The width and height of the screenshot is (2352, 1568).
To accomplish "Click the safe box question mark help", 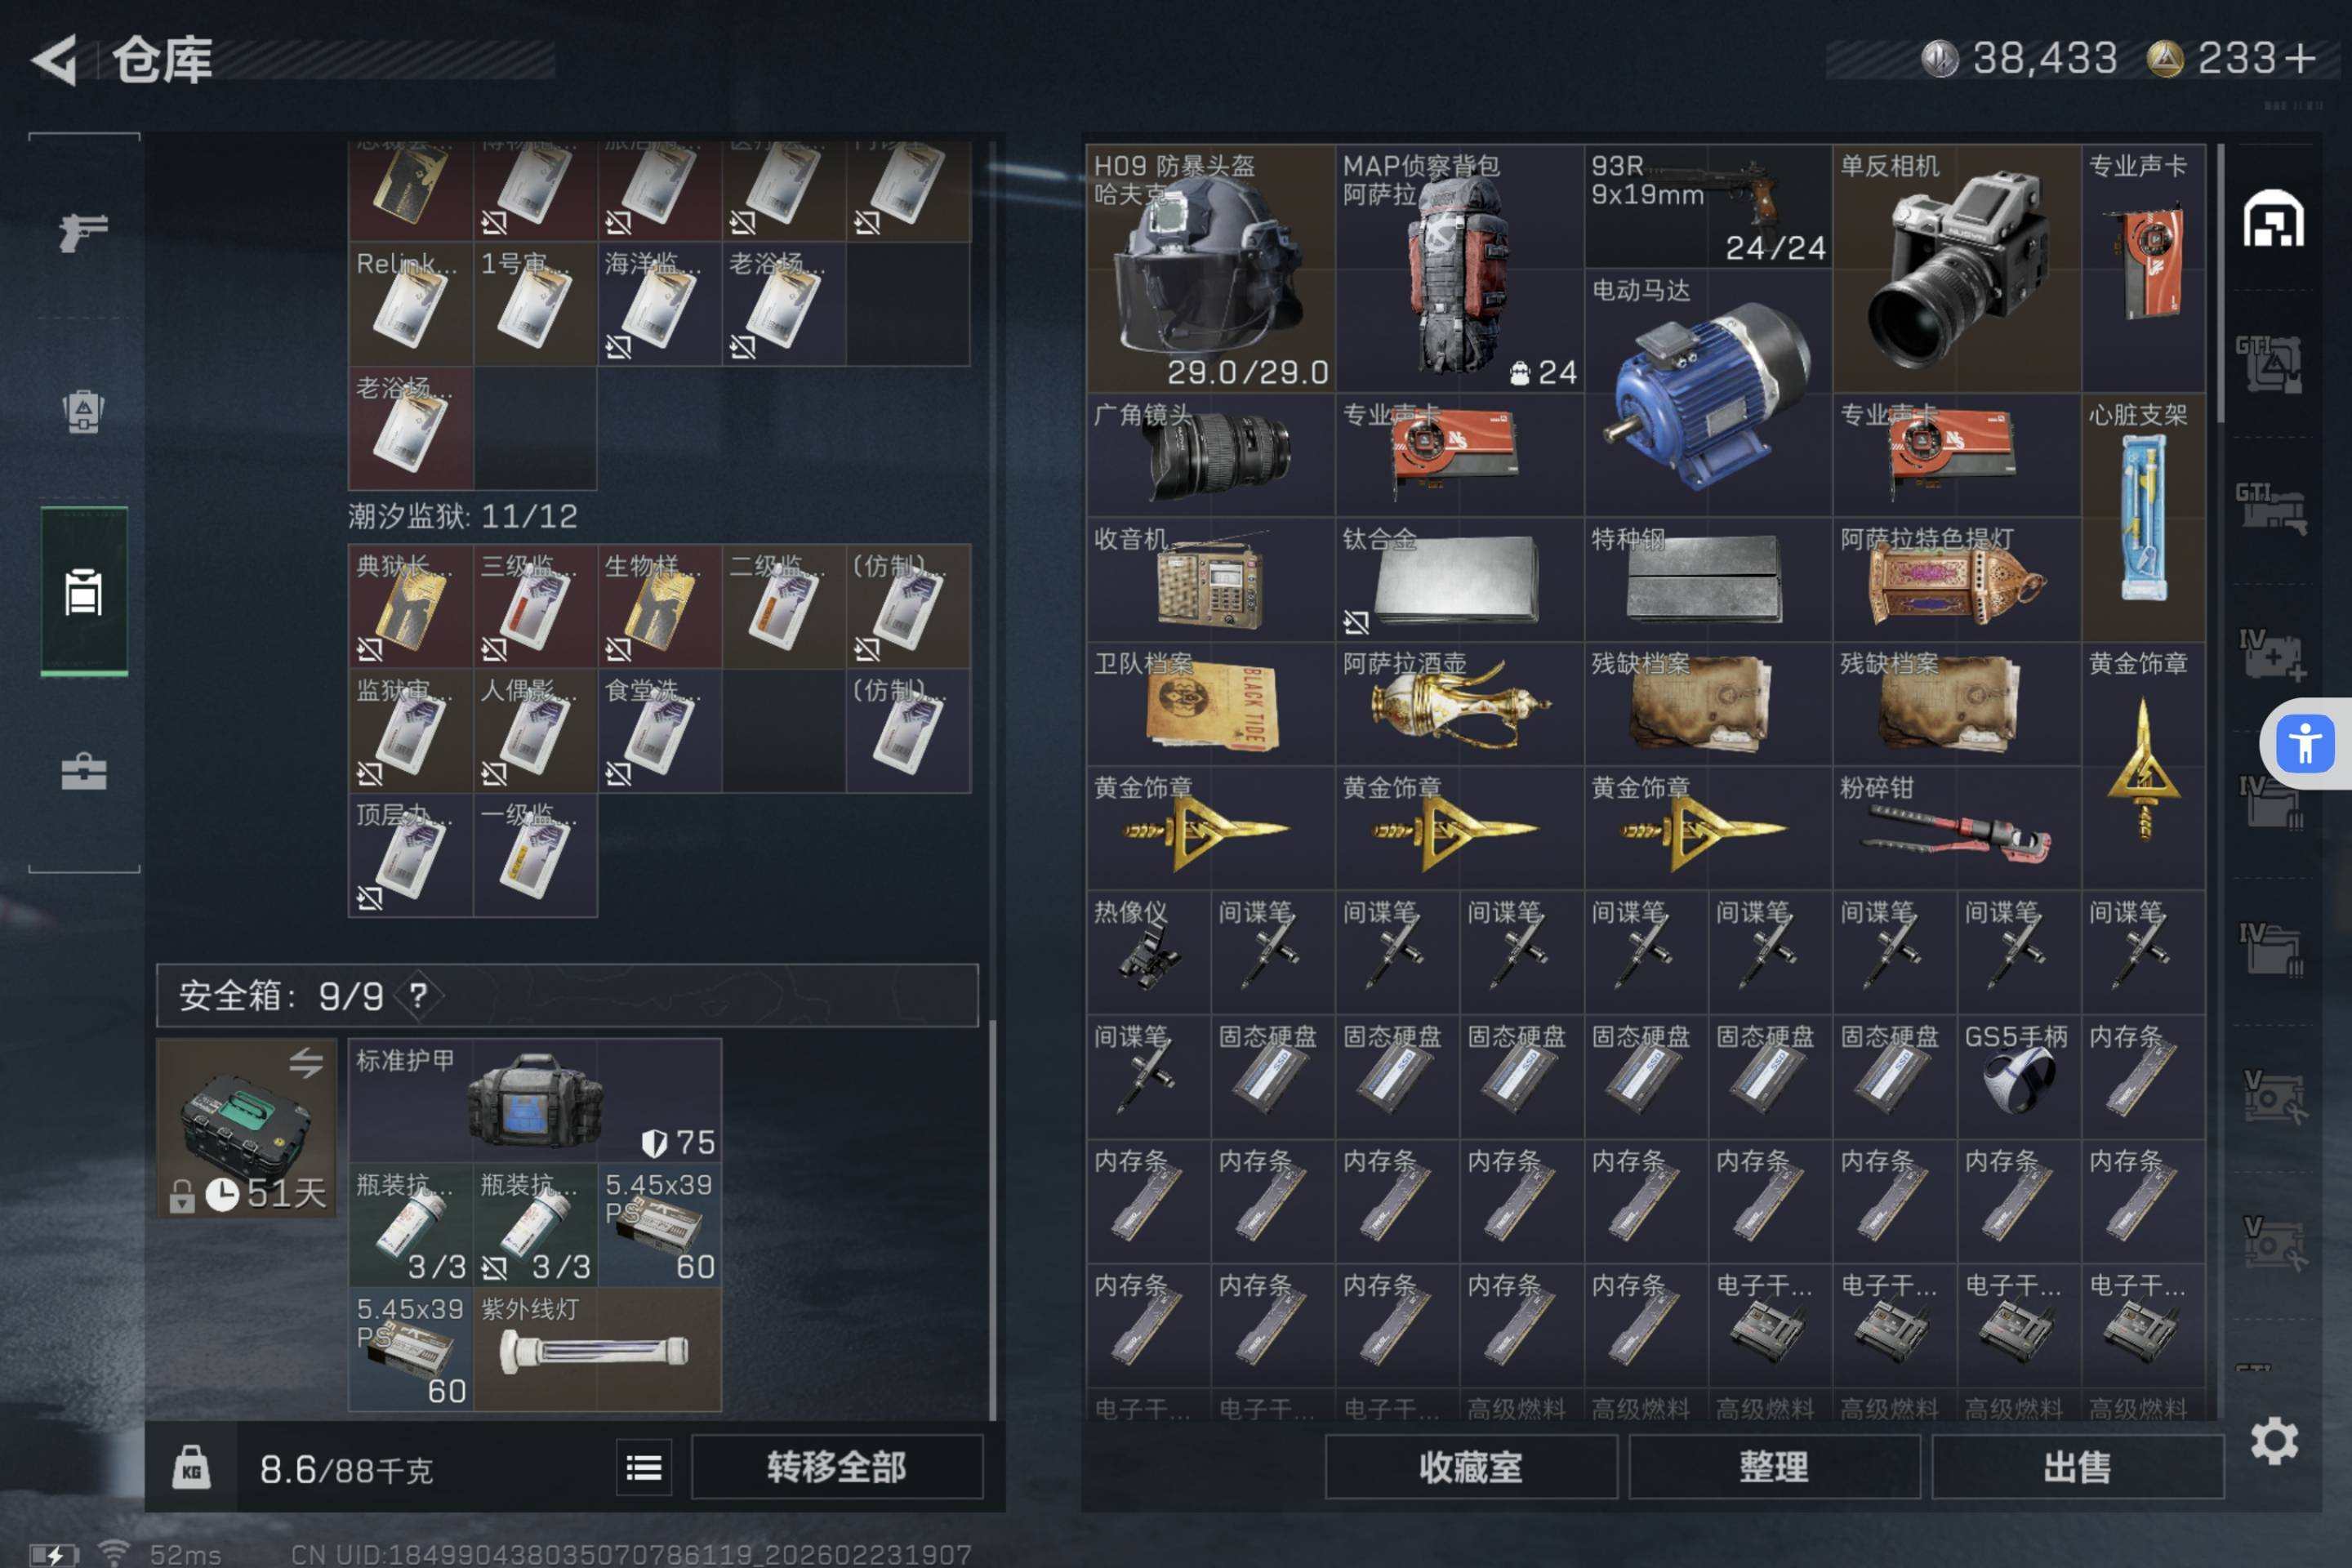I will [x=419, y=995].
